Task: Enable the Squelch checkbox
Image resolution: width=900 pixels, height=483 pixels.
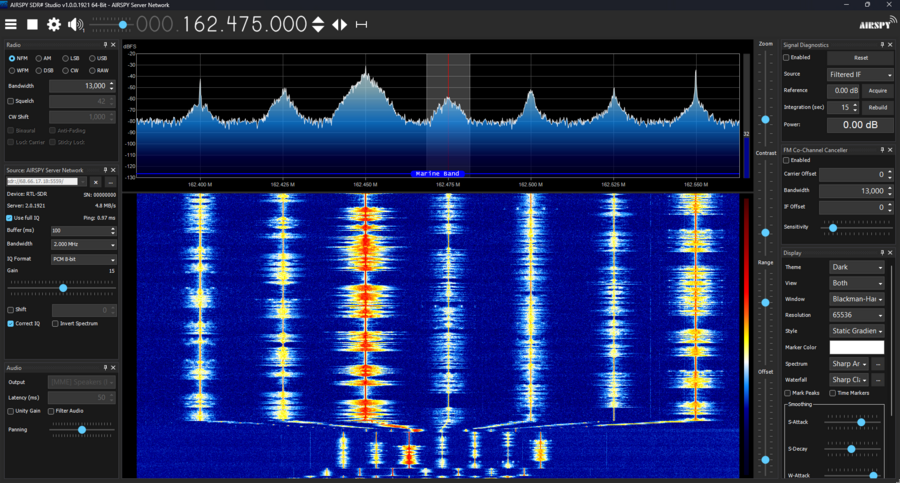Action: click(x=10, y=101)
